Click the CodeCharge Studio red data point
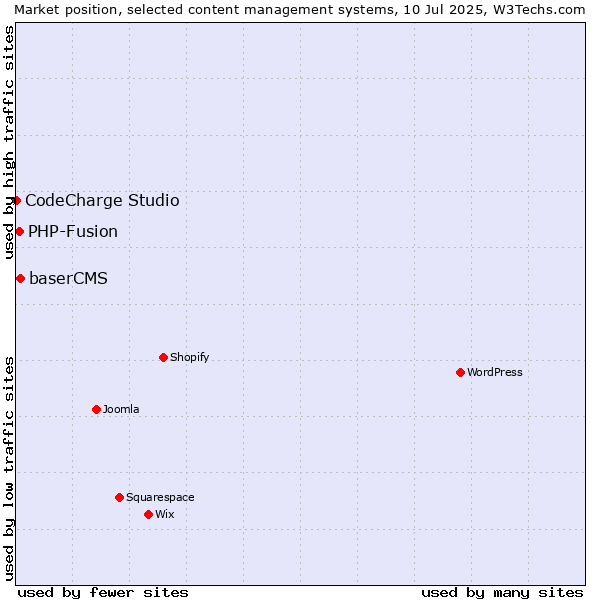 pos(16,201)
